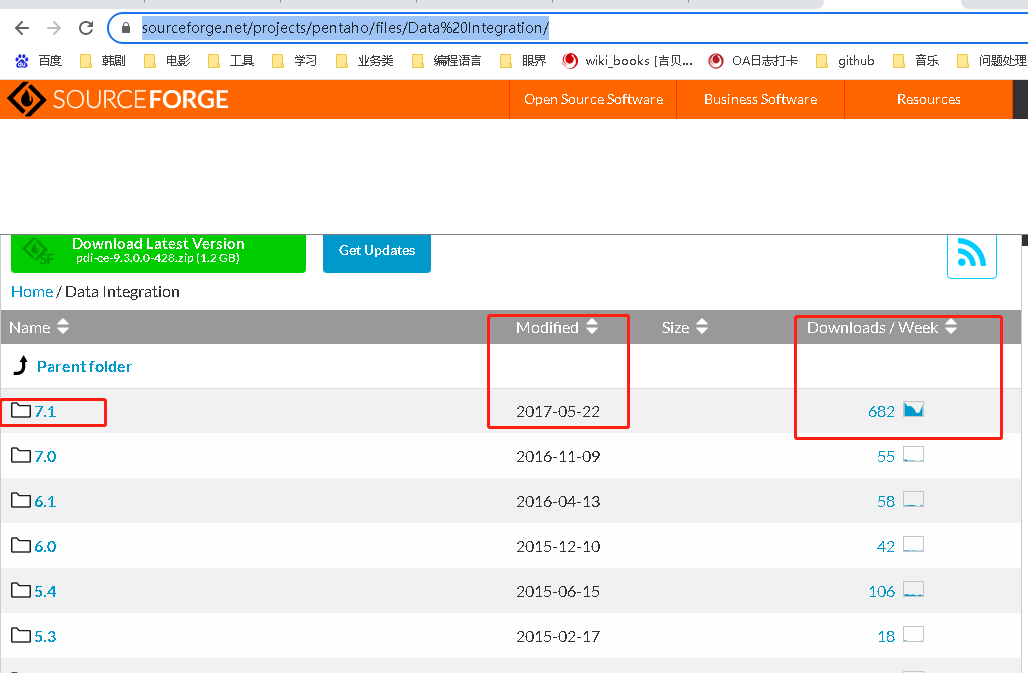Click the 2017-05-22 modified date

[x=558, y=412]
